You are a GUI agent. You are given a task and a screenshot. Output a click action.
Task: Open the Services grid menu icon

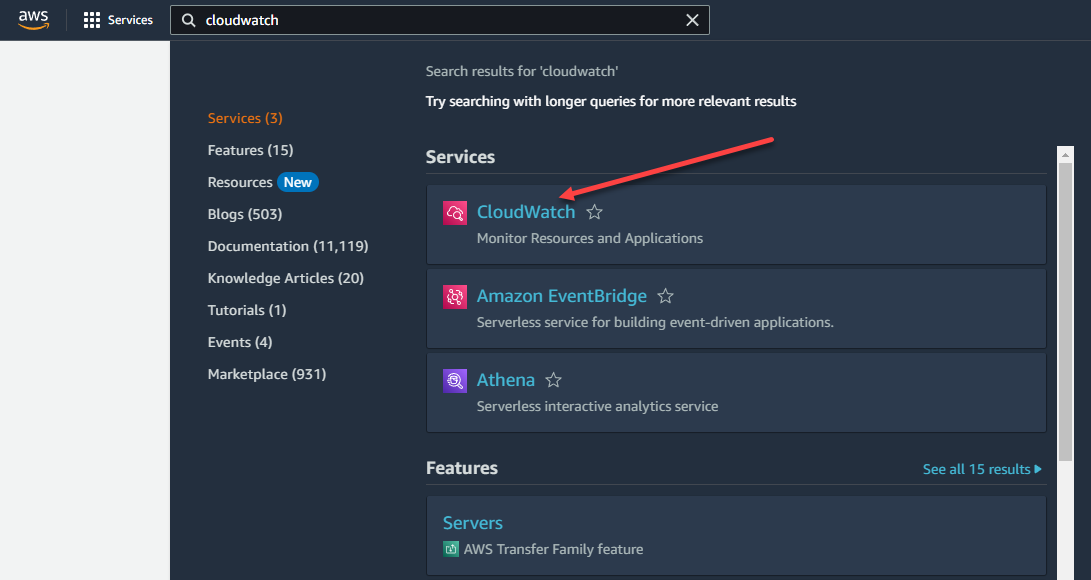pyautogui.click(x=92, y=20)
